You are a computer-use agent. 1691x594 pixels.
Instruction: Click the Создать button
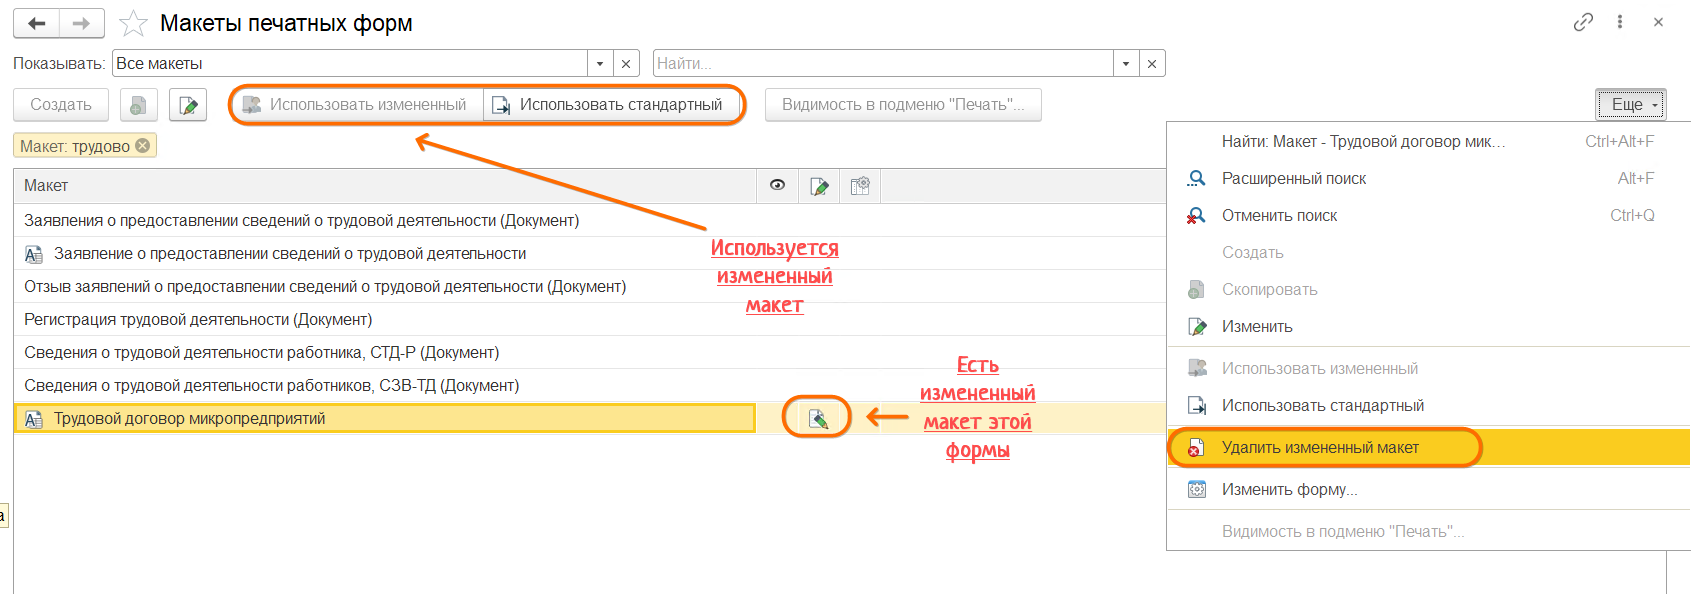(x=61, y=105)
